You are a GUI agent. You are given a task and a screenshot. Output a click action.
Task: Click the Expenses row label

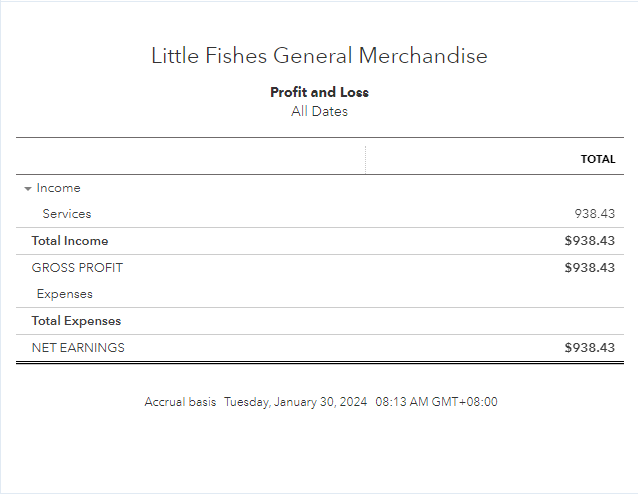[65, 294]
